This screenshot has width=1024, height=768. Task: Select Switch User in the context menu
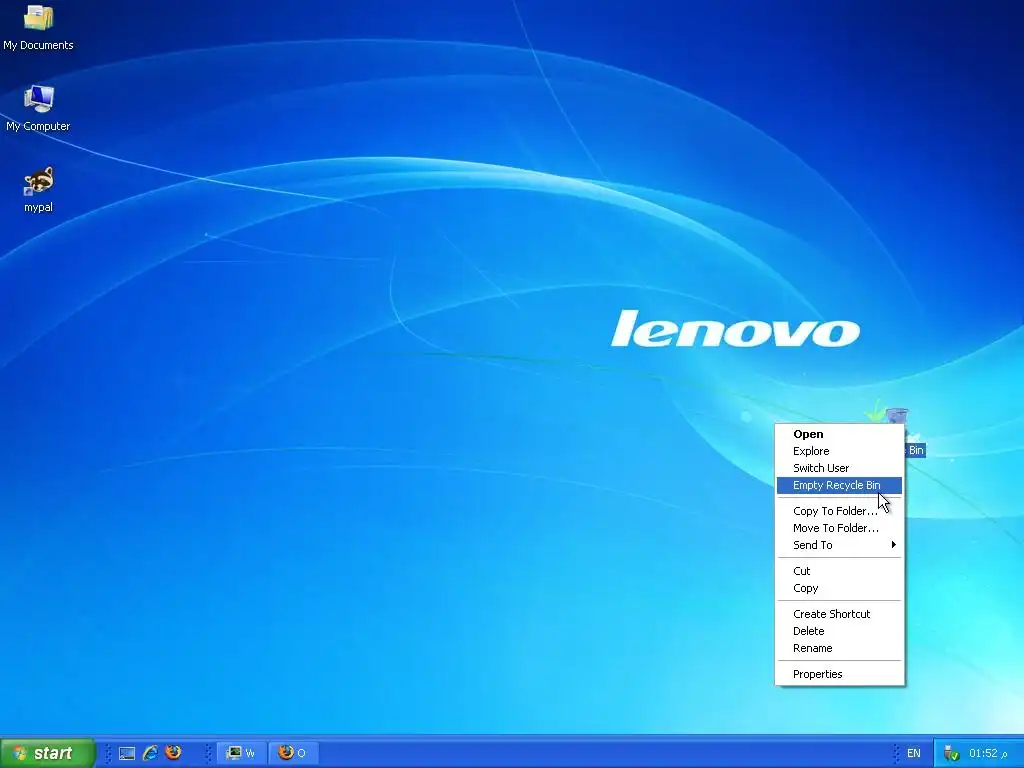click(839, 468)
